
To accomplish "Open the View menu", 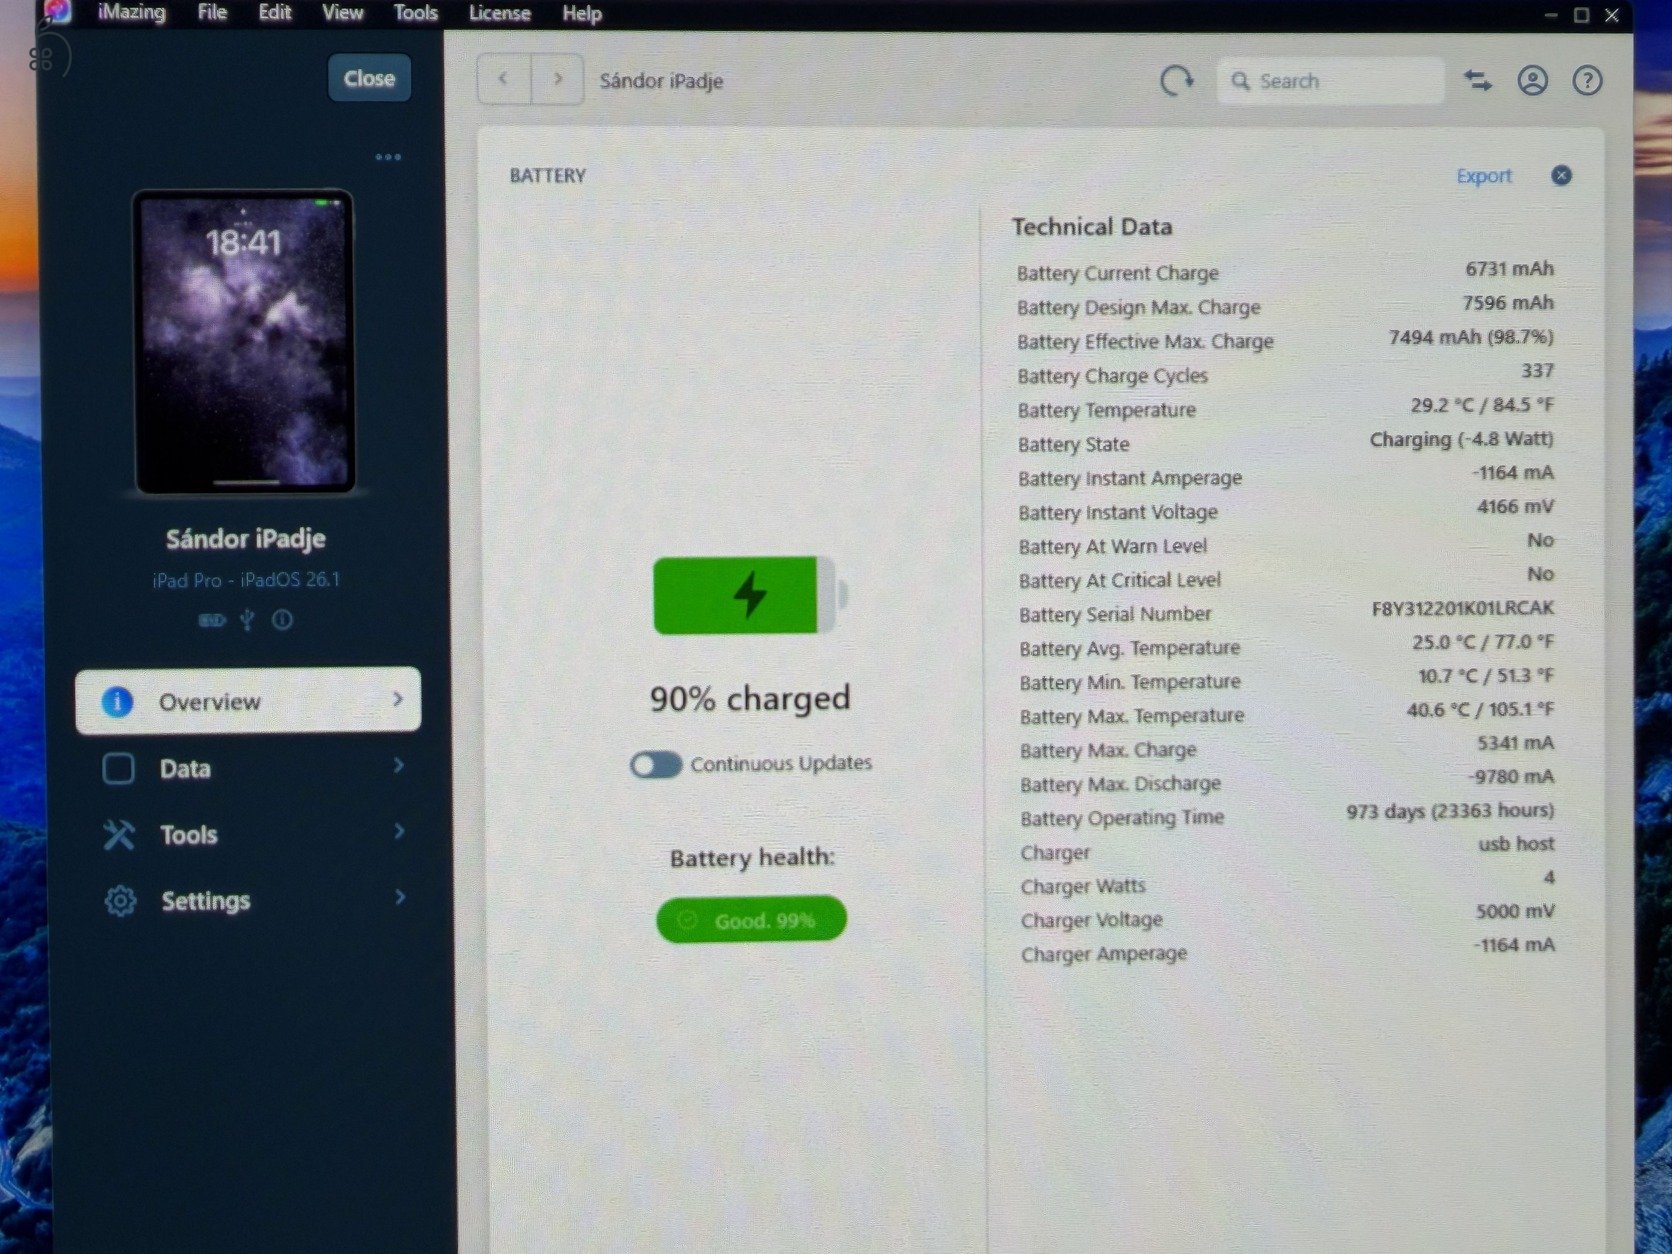I will pos(342,13).
